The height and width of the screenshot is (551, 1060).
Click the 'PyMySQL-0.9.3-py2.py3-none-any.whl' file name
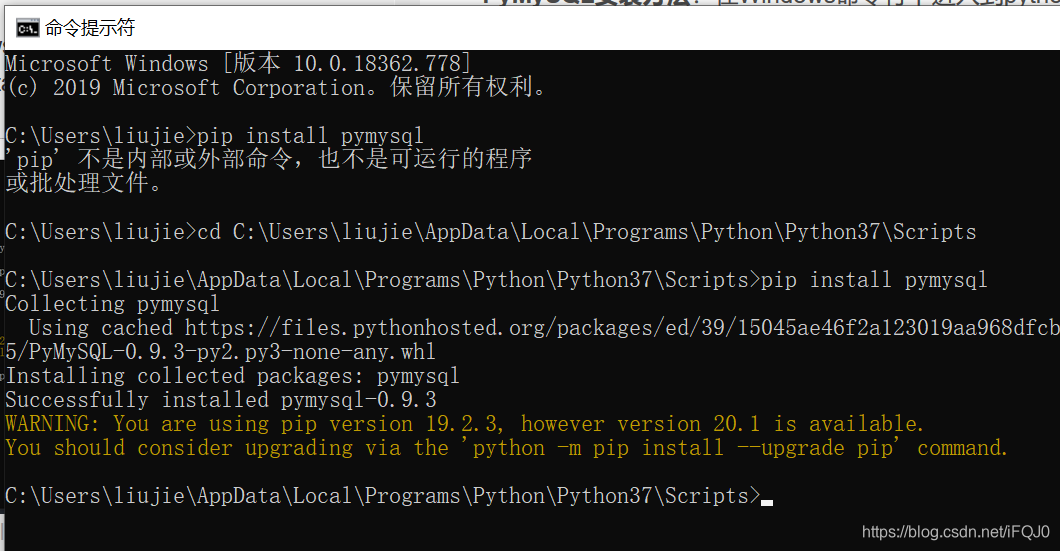click(x=232, y=352)
